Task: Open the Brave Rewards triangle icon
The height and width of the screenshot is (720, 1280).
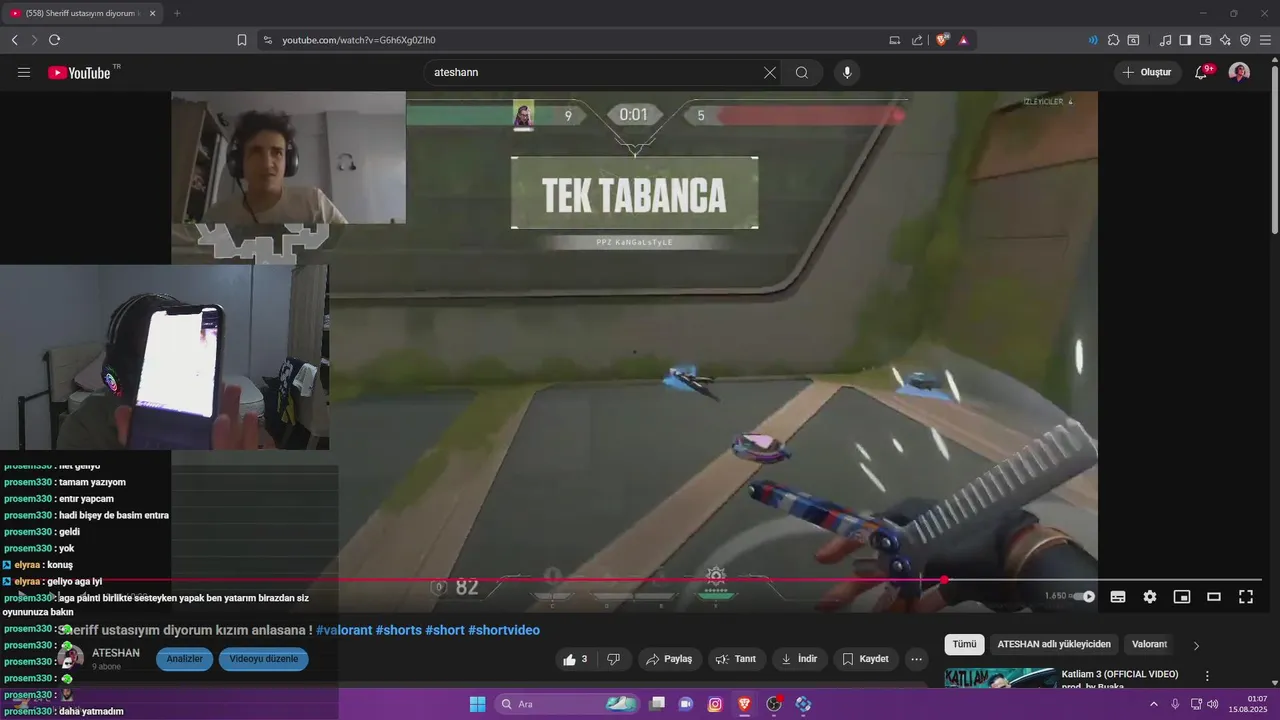Action: point(963,40)
